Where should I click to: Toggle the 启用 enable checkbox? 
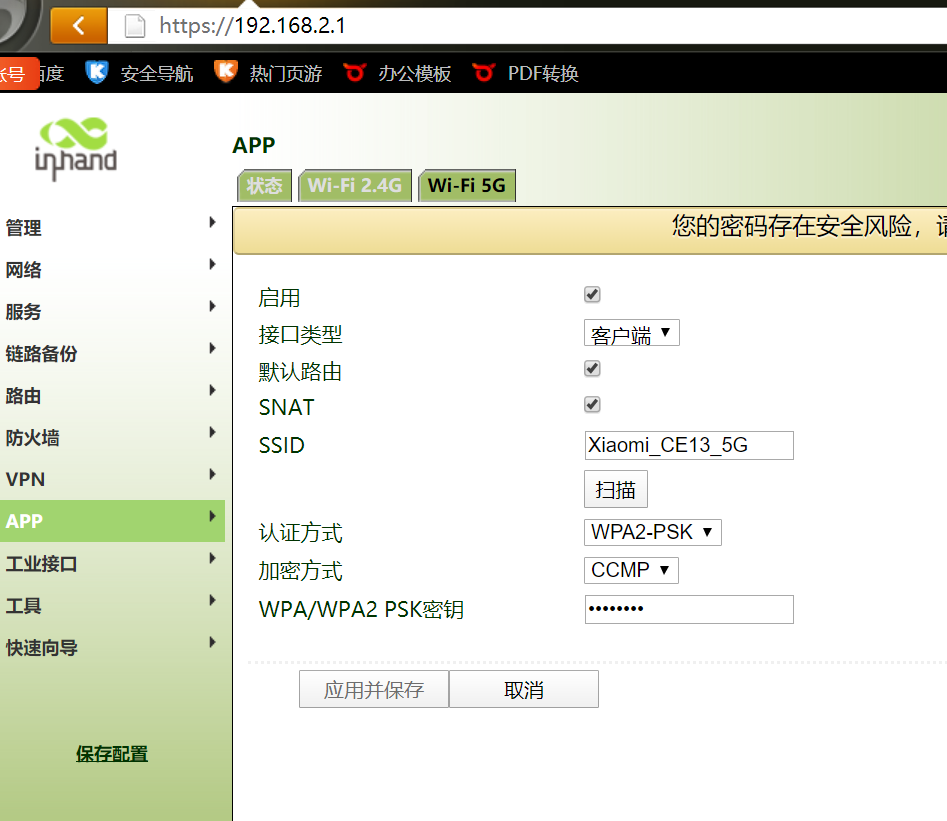(x=591, y=294)
